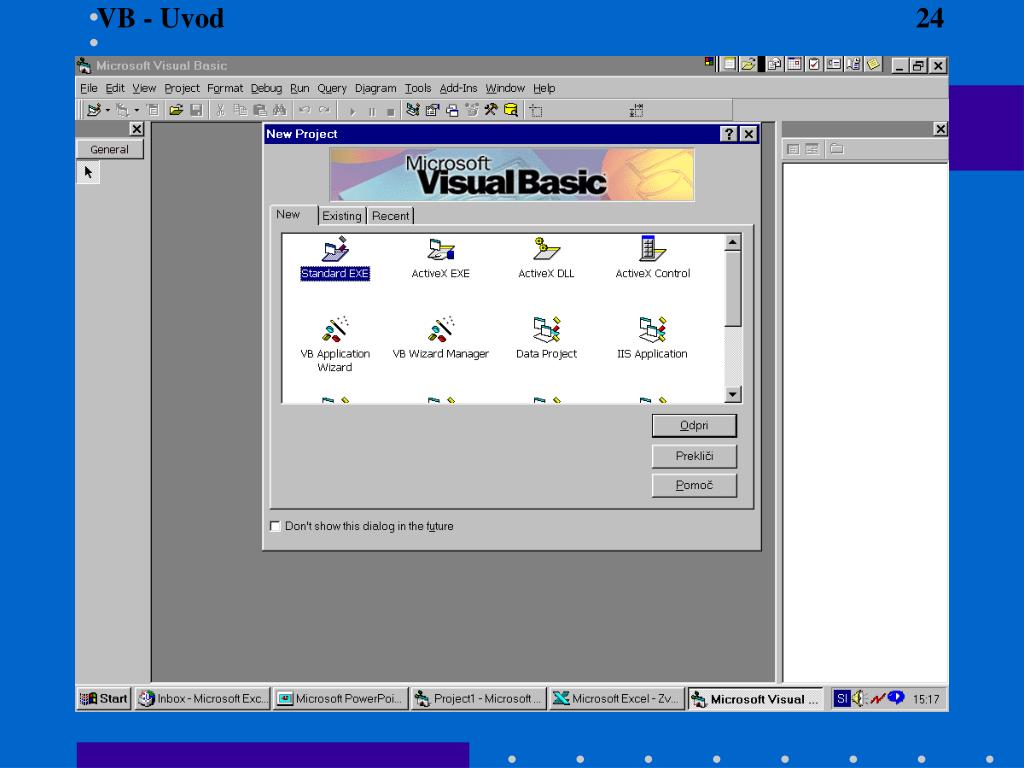Click the speaker volume tray icon
Viewport: 1024px width, 768px height.
pyautogui.click(x=859, y=699)
